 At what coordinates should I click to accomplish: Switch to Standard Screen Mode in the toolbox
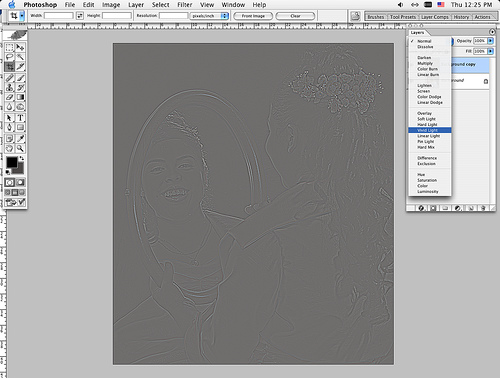click(8, 192)
